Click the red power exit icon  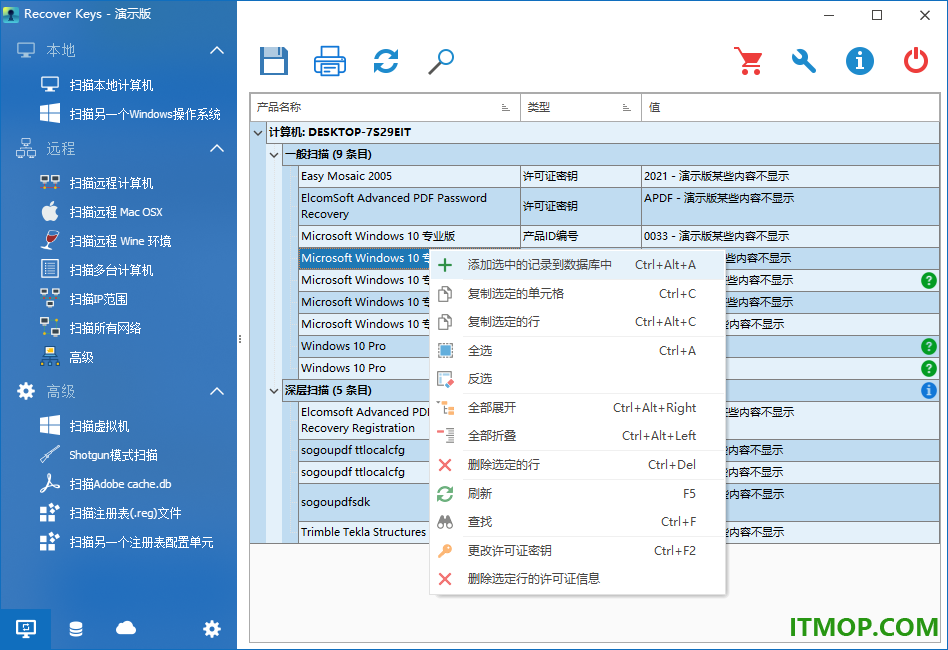[915, 60]
